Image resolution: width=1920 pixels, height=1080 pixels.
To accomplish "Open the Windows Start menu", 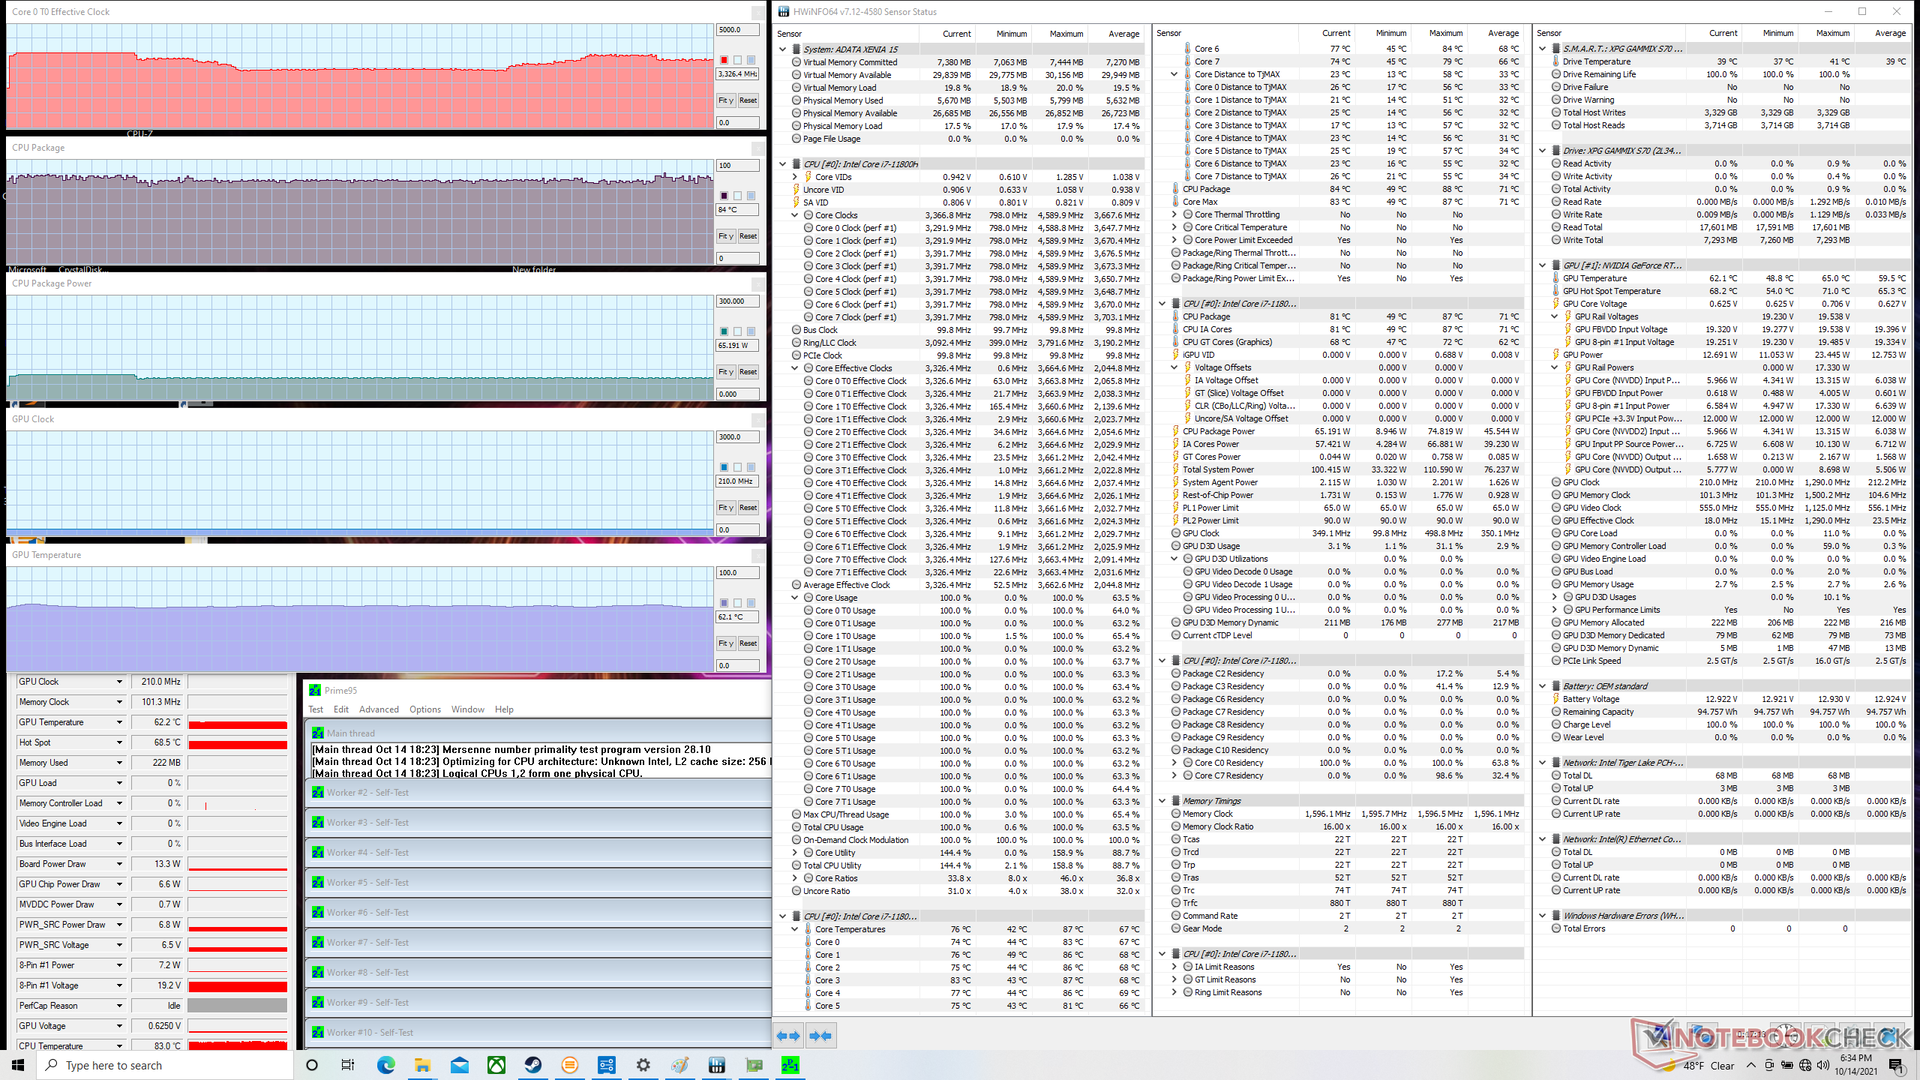I will point(17,1065).
